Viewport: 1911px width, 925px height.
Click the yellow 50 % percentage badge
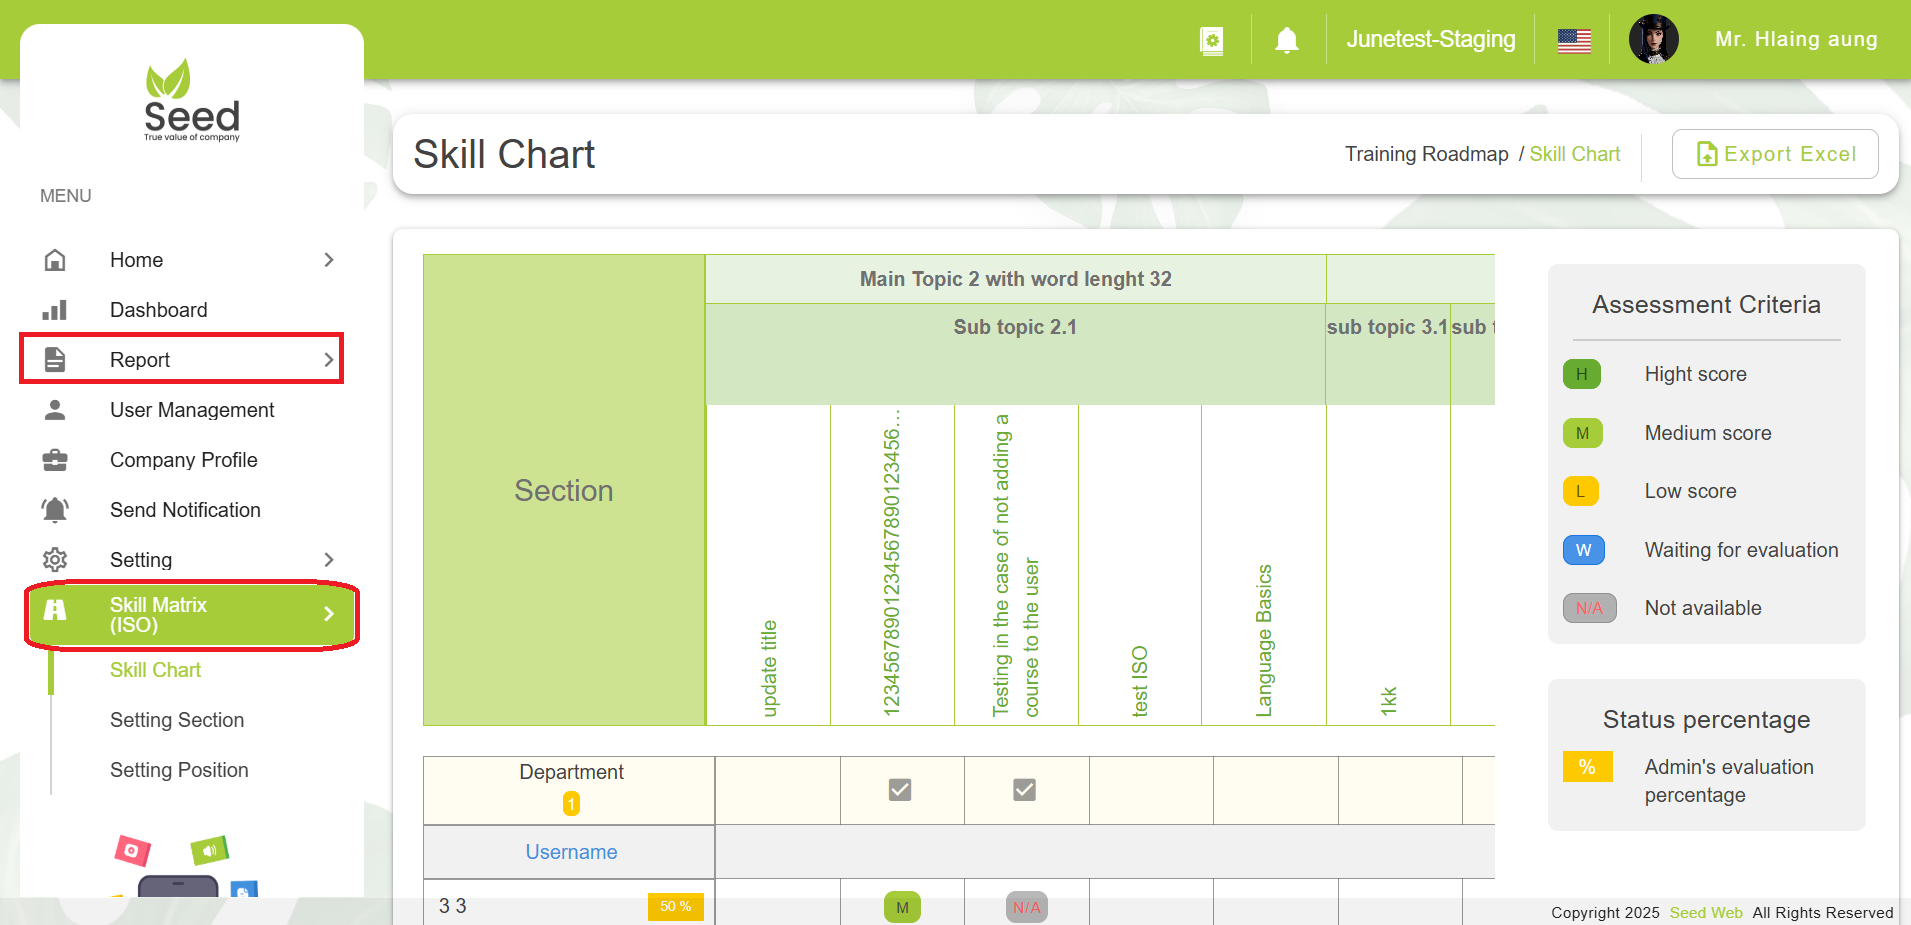pos(675,906)
